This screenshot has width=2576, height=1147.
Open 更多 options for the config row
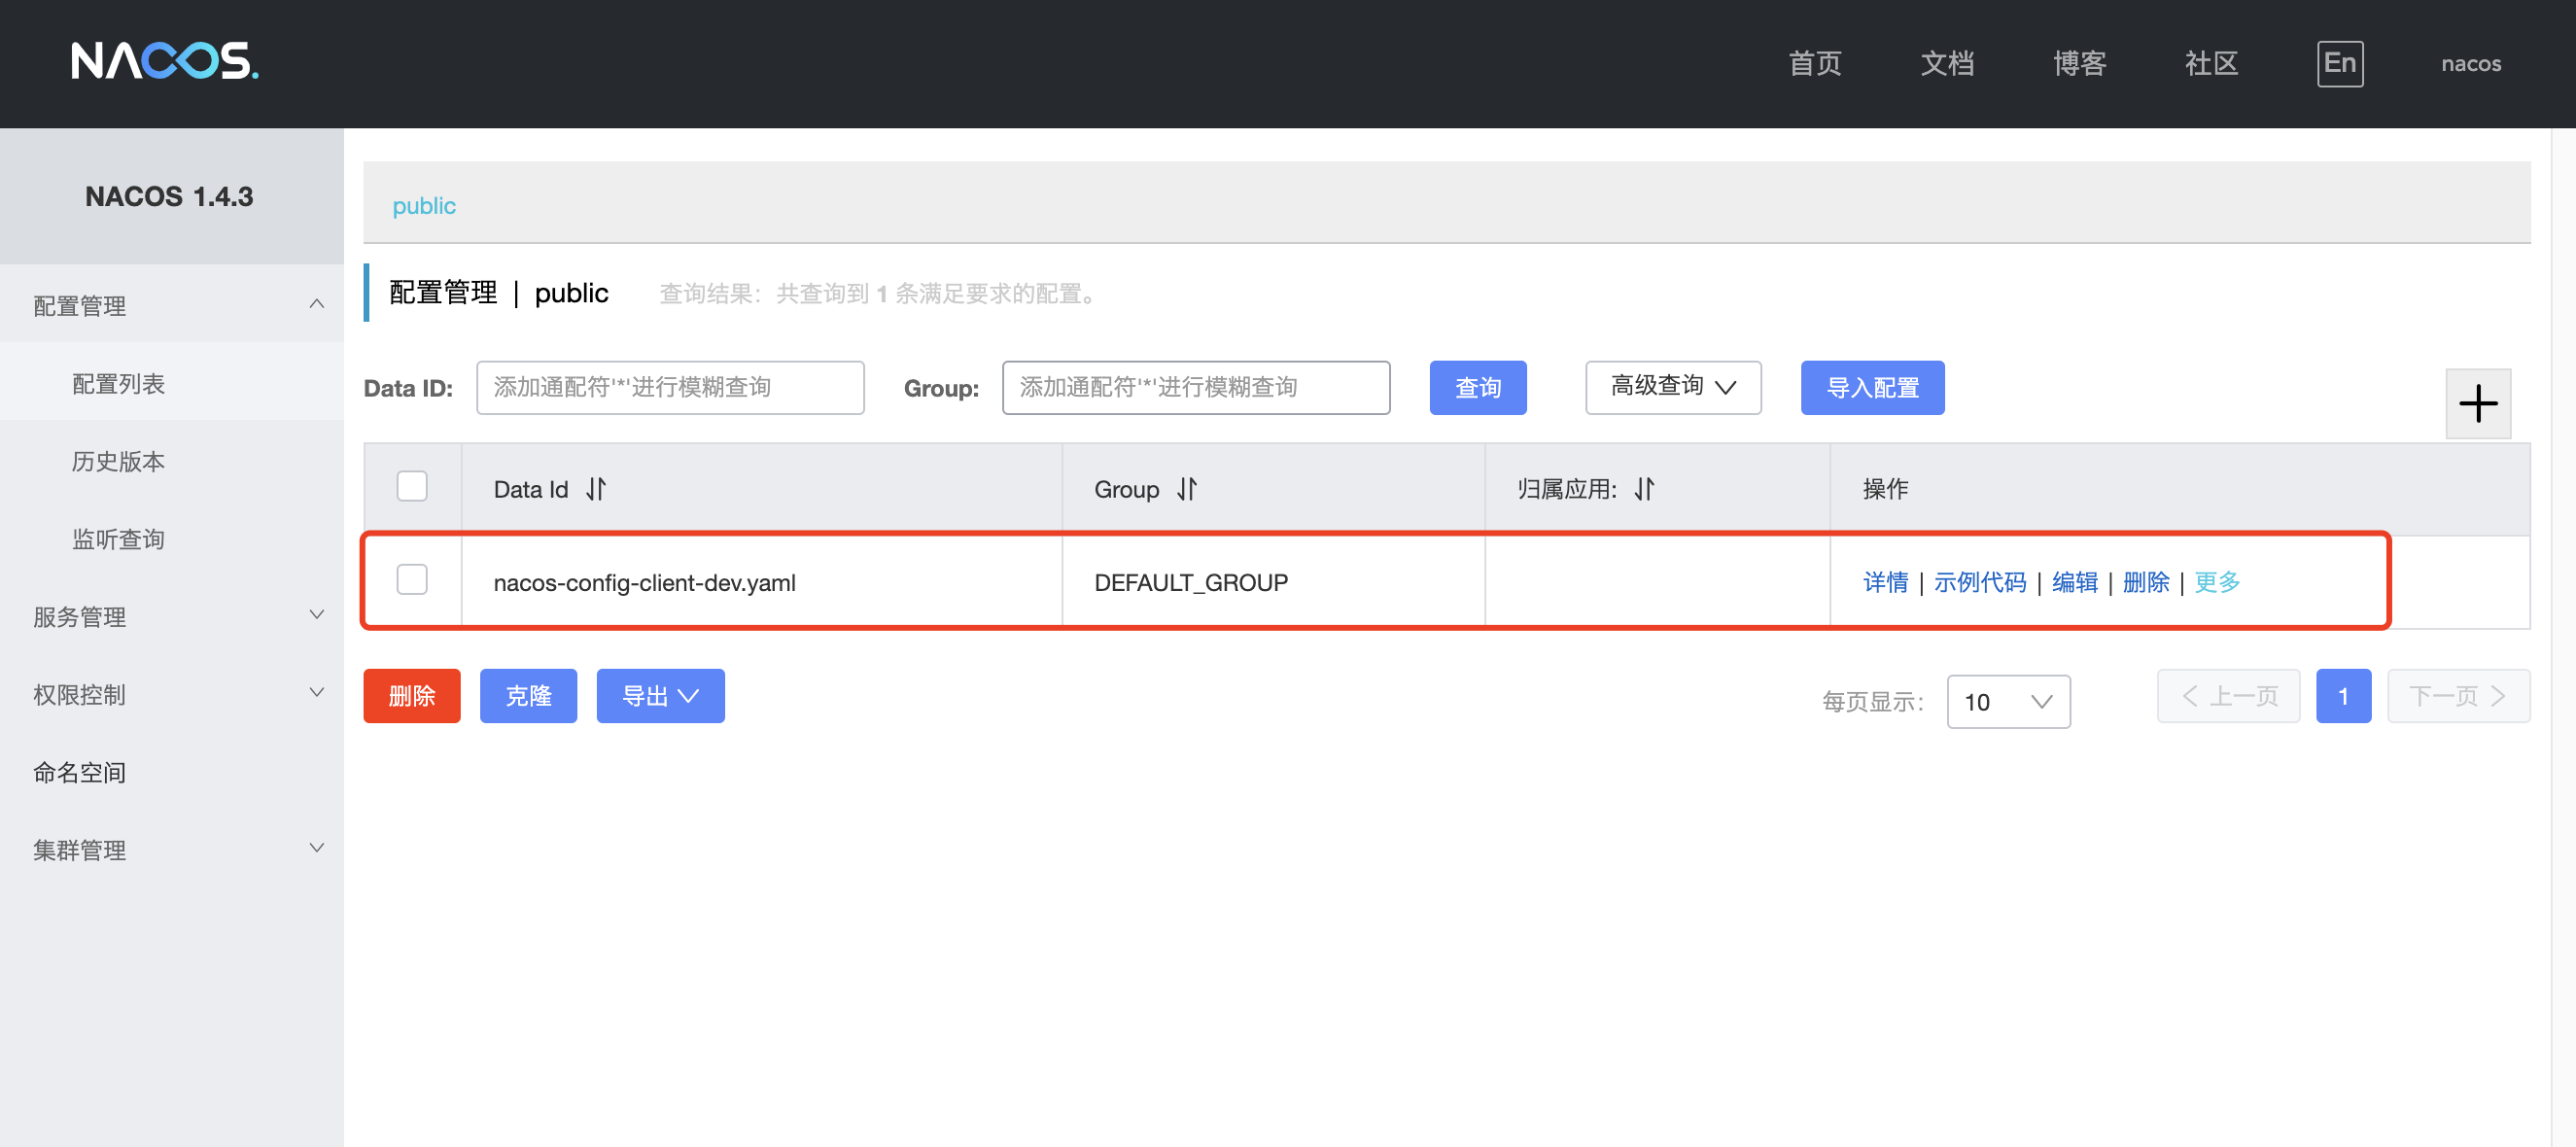click(x=2216, y=581)
